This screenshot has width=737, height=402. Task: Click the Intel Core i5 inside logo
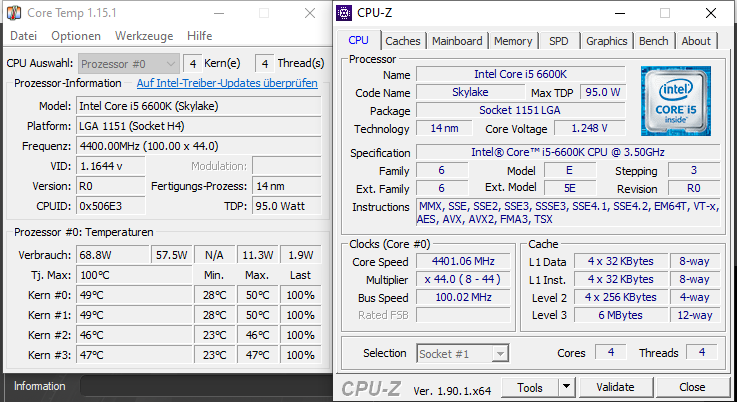676,101
